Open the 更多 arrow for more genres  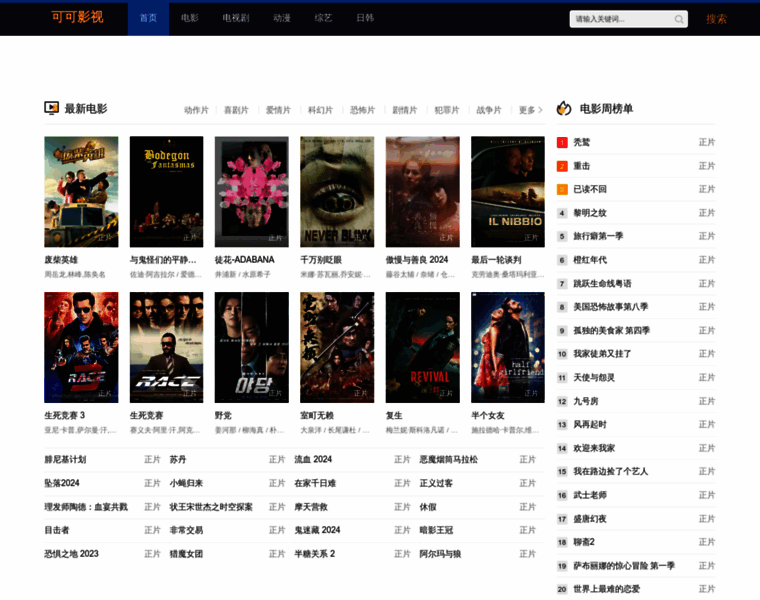tap(530, 110)
